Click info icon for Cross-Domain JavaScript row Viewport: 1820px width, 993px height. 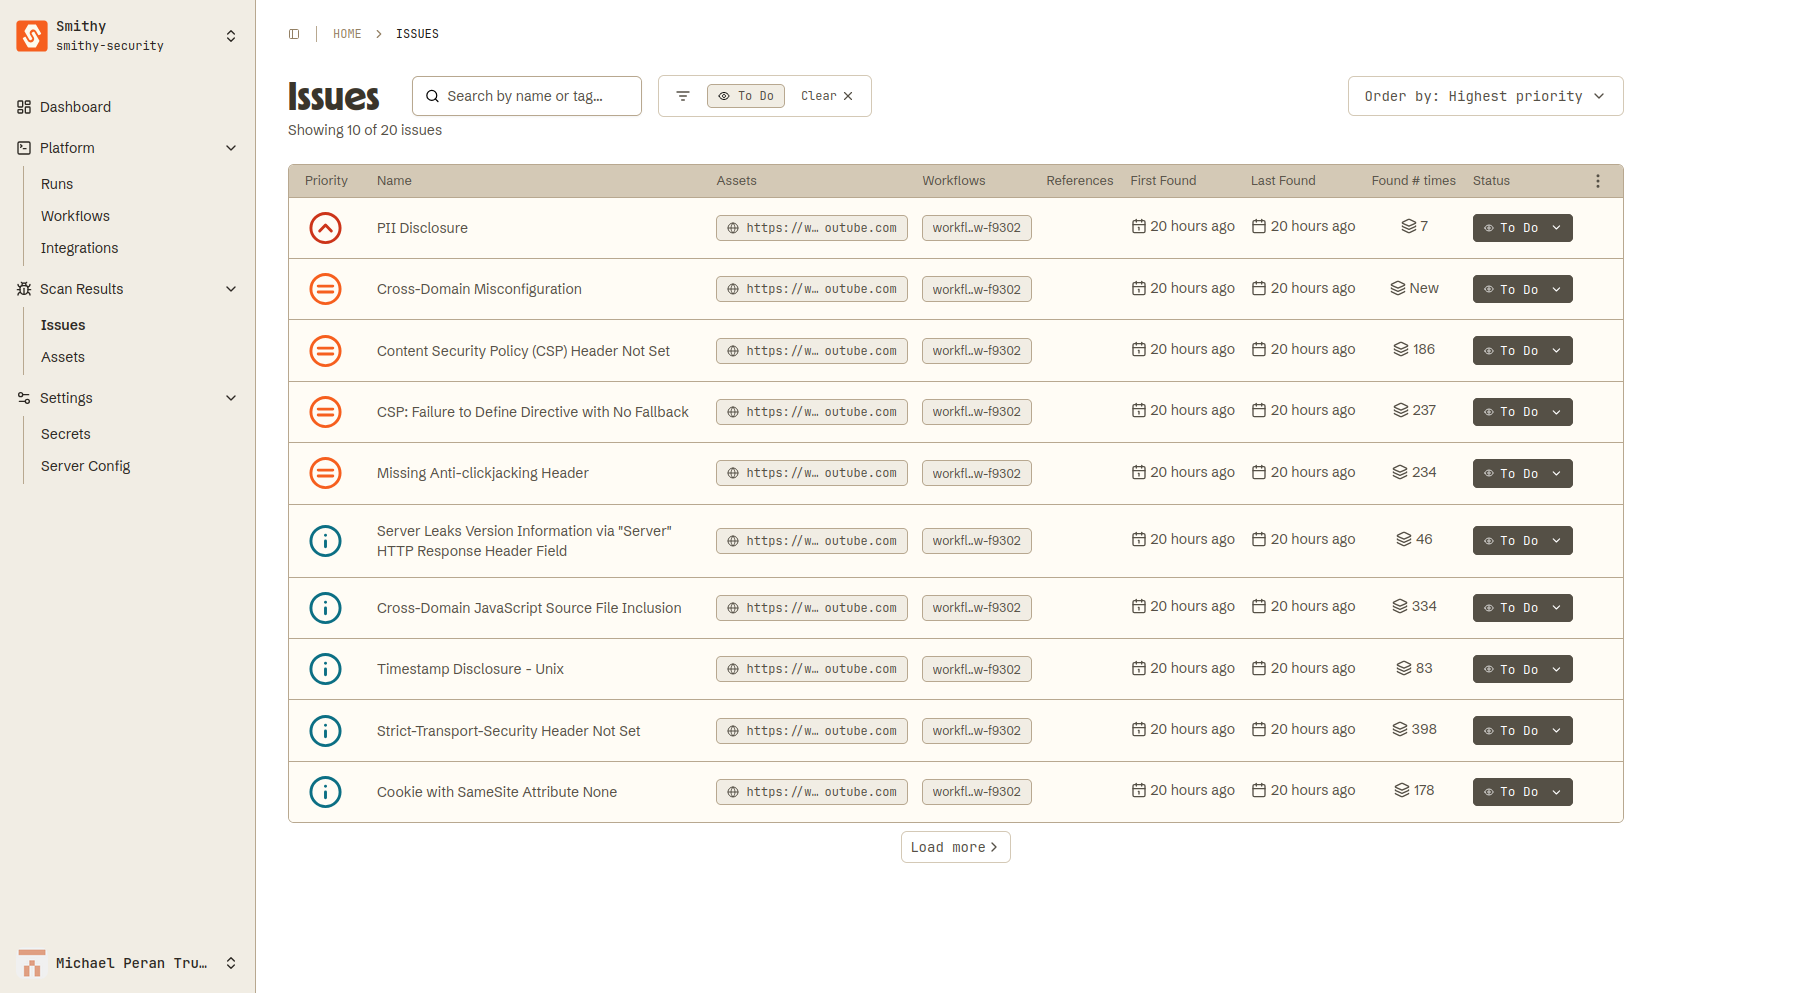(325, 608)
